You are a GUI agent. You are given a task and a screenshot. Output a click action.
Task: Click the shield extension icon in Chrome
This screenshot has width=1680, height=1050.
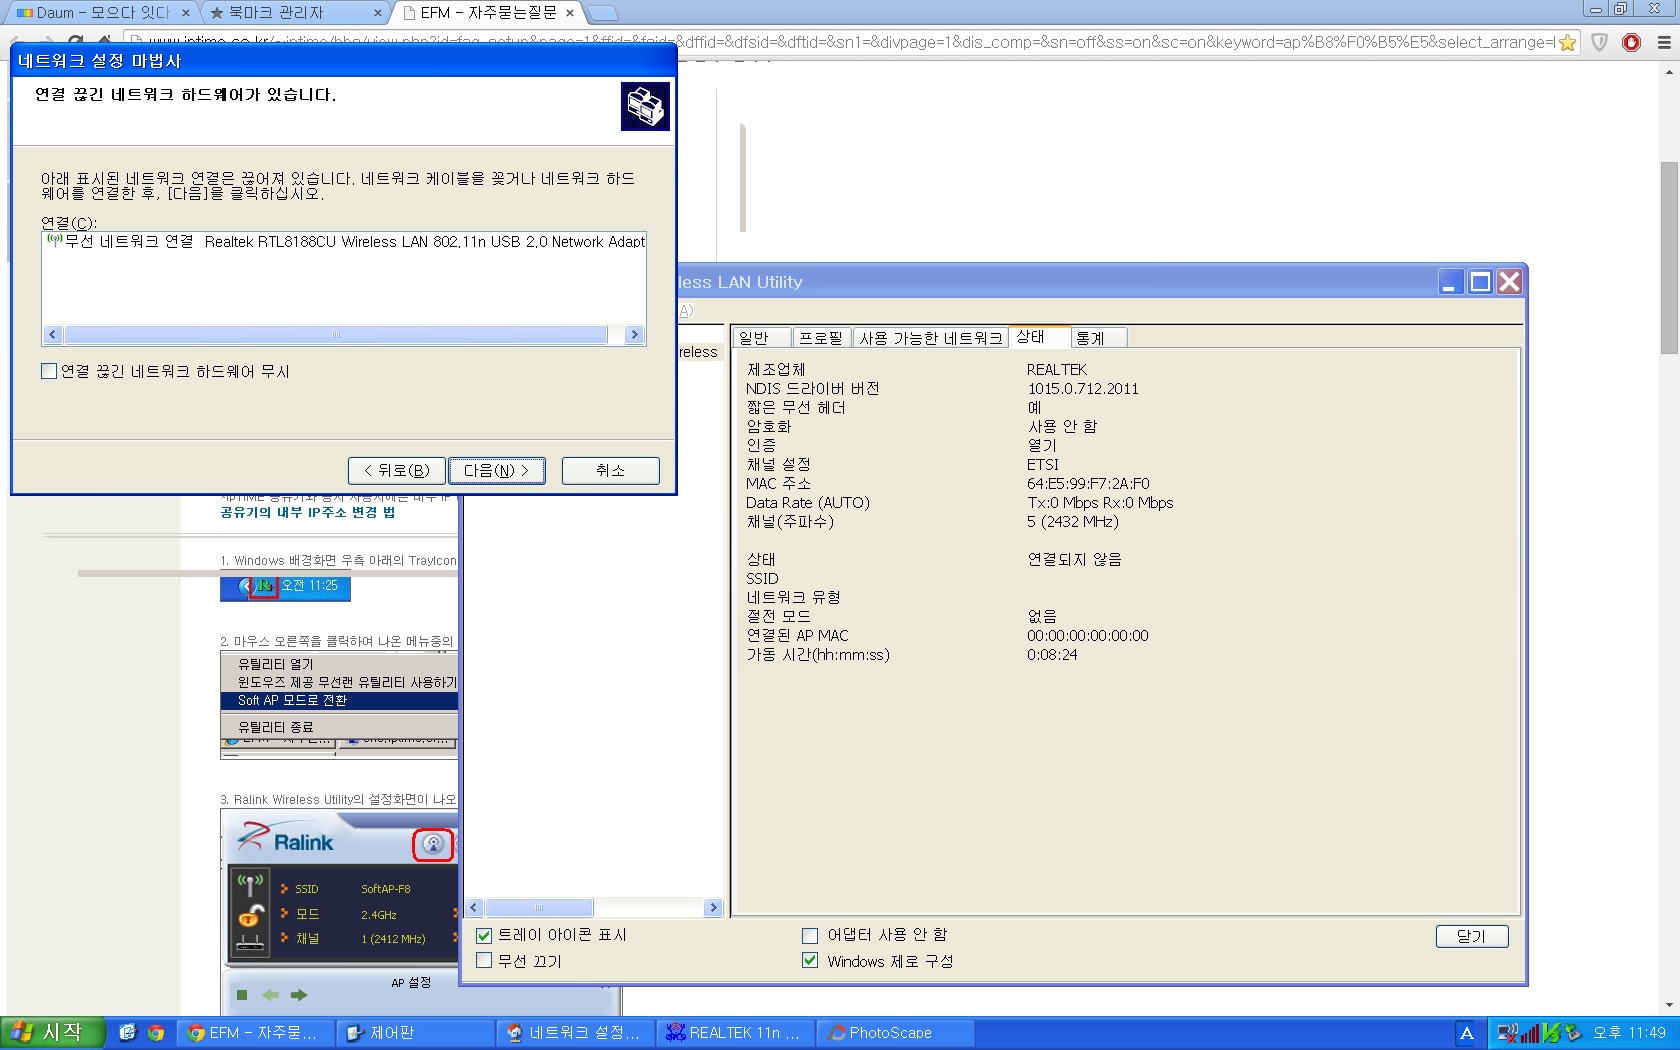[1599, 43]
